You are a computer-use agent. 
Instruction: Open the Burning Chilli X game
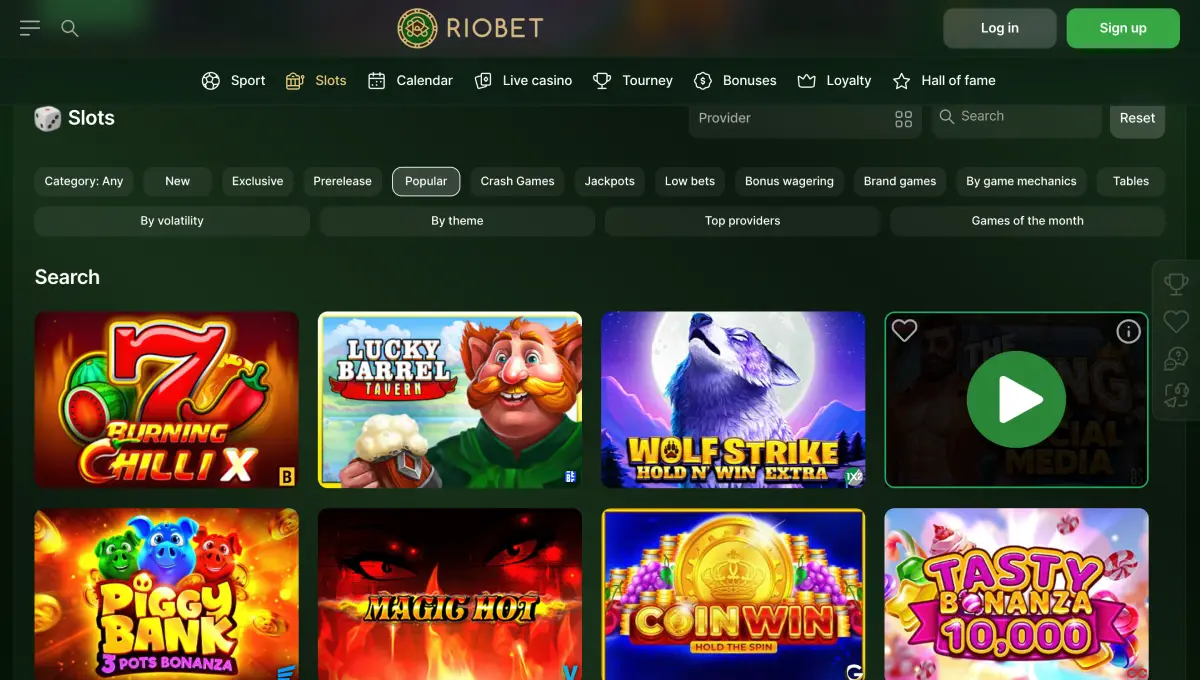tap(167, 399)
